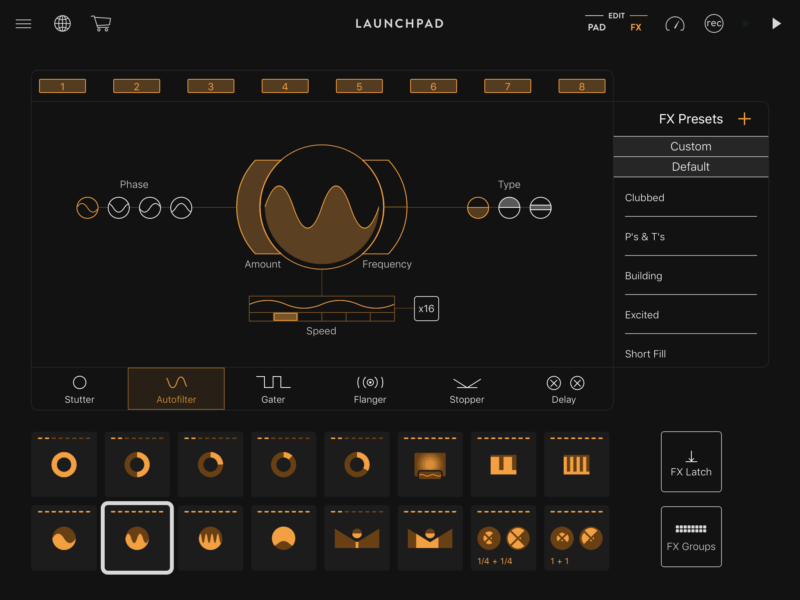Switch to PAD edit mode

click(x=596, y=27)
